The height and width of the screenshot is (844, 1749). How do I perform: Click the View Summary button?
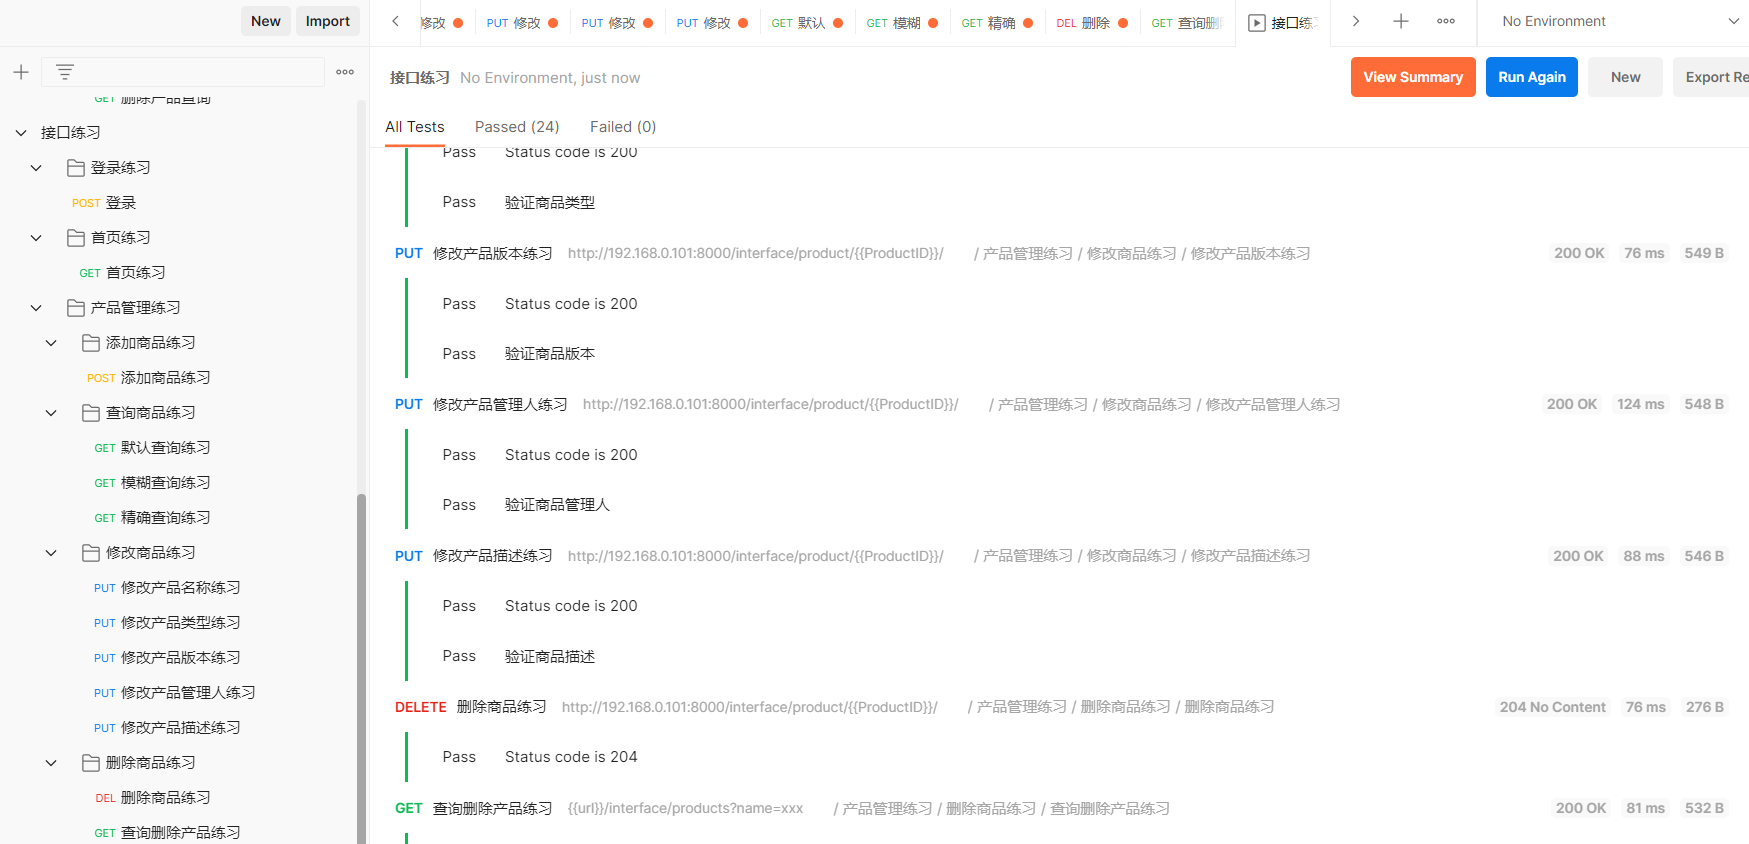[x=1413, y=77]
